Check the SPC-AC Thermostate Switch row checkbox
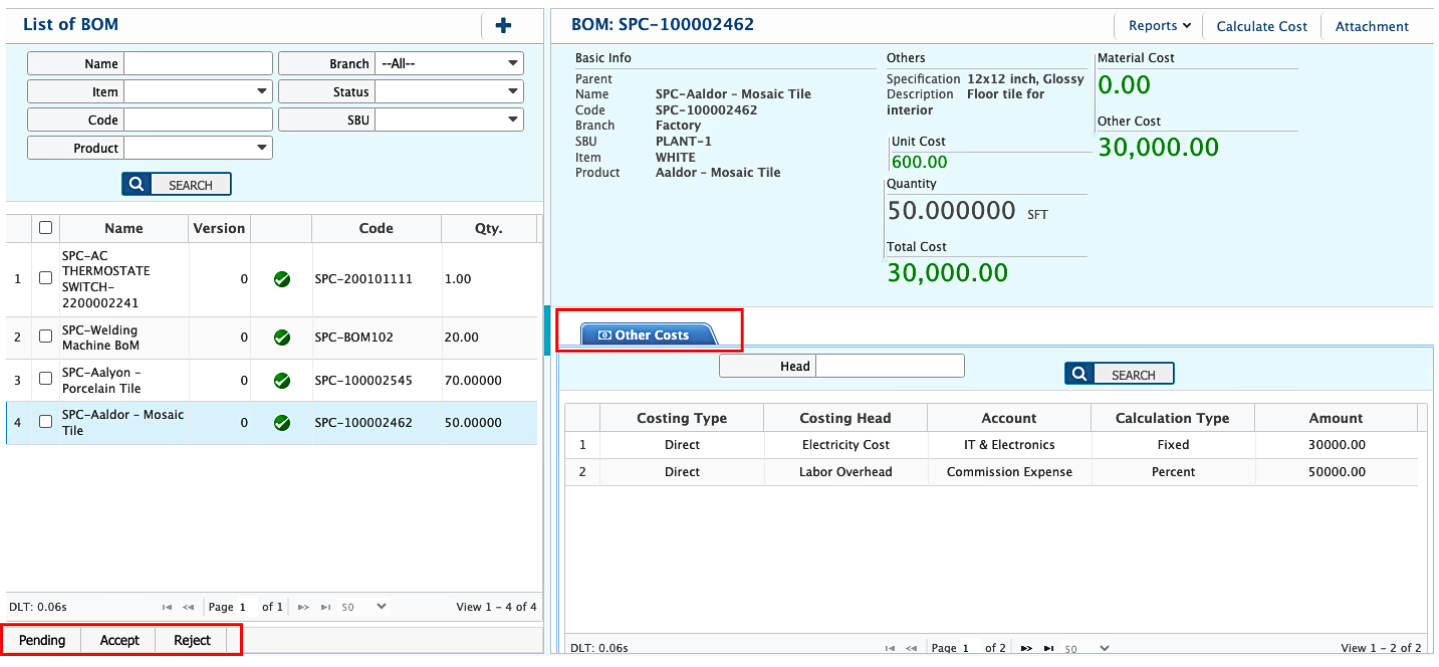Image resolution: width=1439 pixels, height=667 pixels. [45, 279]
